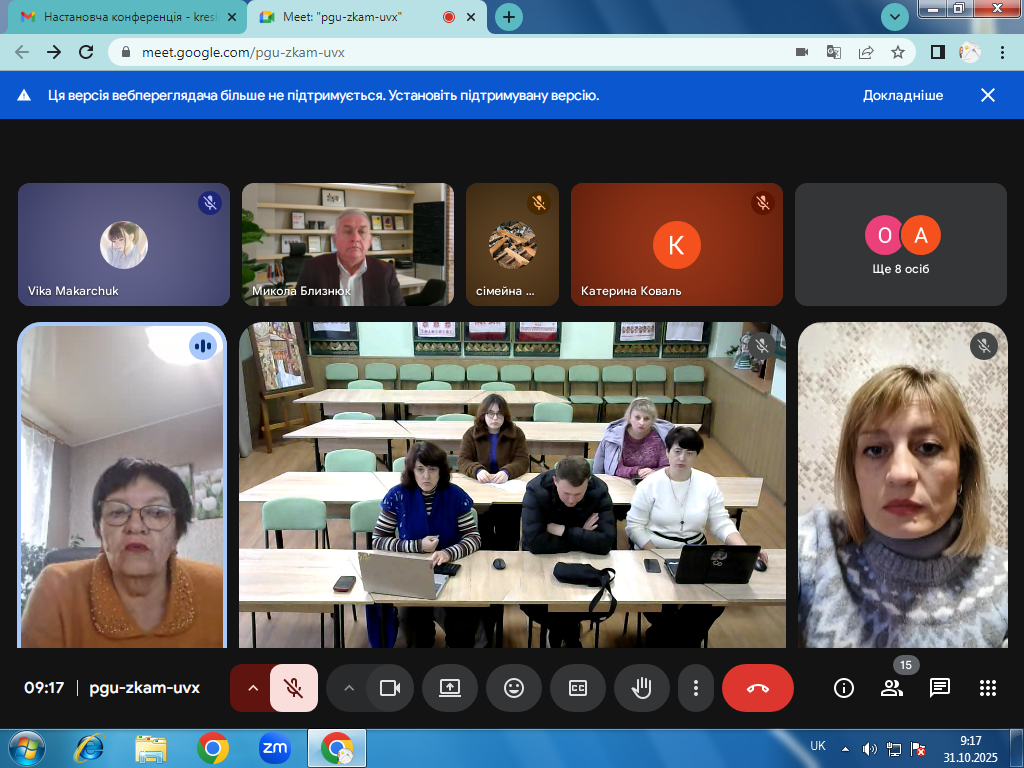This screenshot has height=768, width=1024.
Task: Turn on closed captions
Action: click(x=578, y=688)
